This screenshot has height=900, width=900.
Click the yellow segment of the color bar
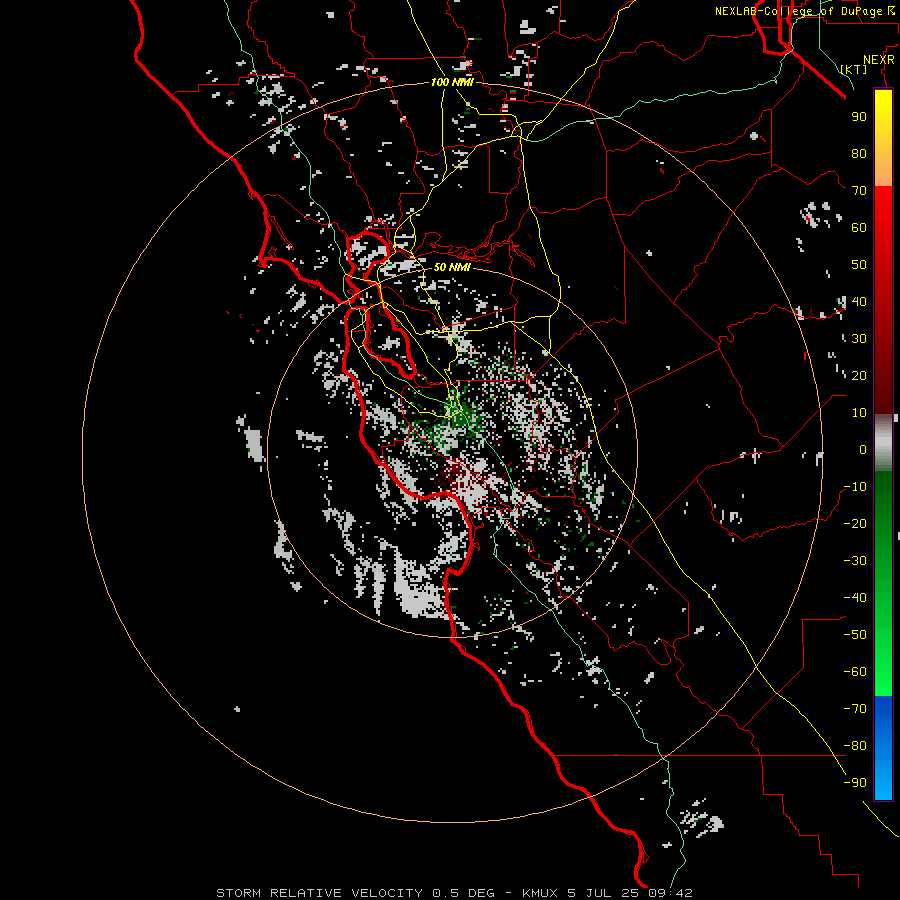click(883, 138)
